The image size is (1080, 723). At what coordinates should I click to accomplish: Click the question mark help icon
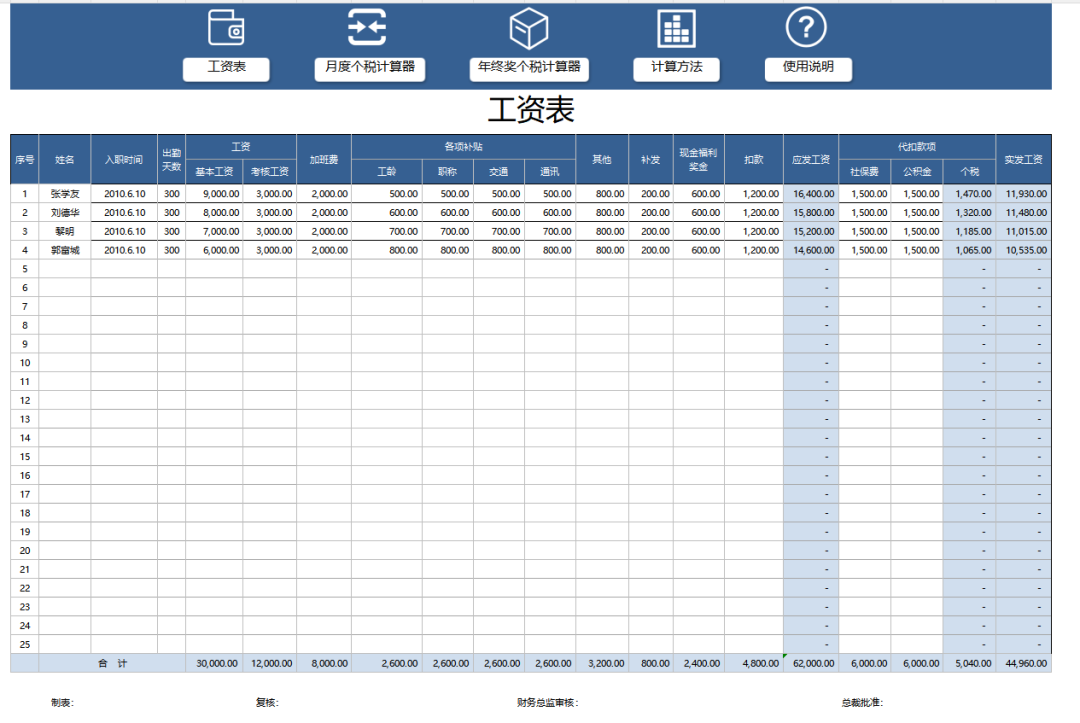pos(806,27)
